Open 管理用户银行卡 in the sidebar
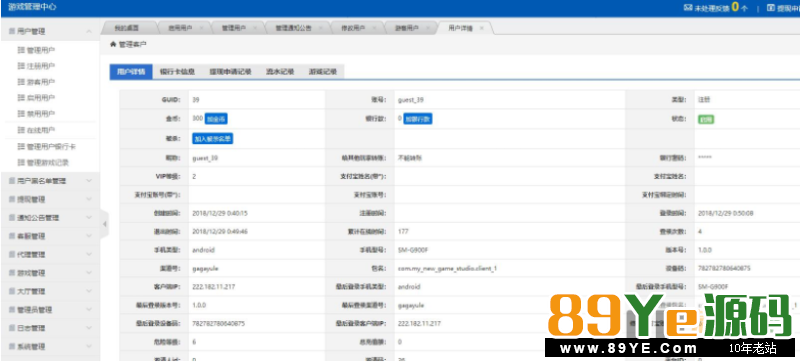Screen dimensions: 800x362 pos(52,146)
